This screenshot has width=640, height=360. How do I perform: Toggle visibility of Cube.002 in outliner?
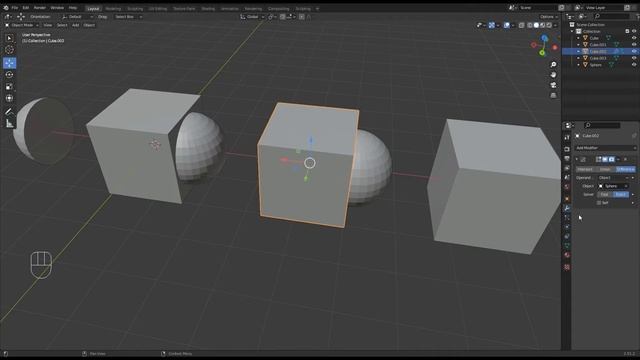pyautogui.click(x=634, y=51)
